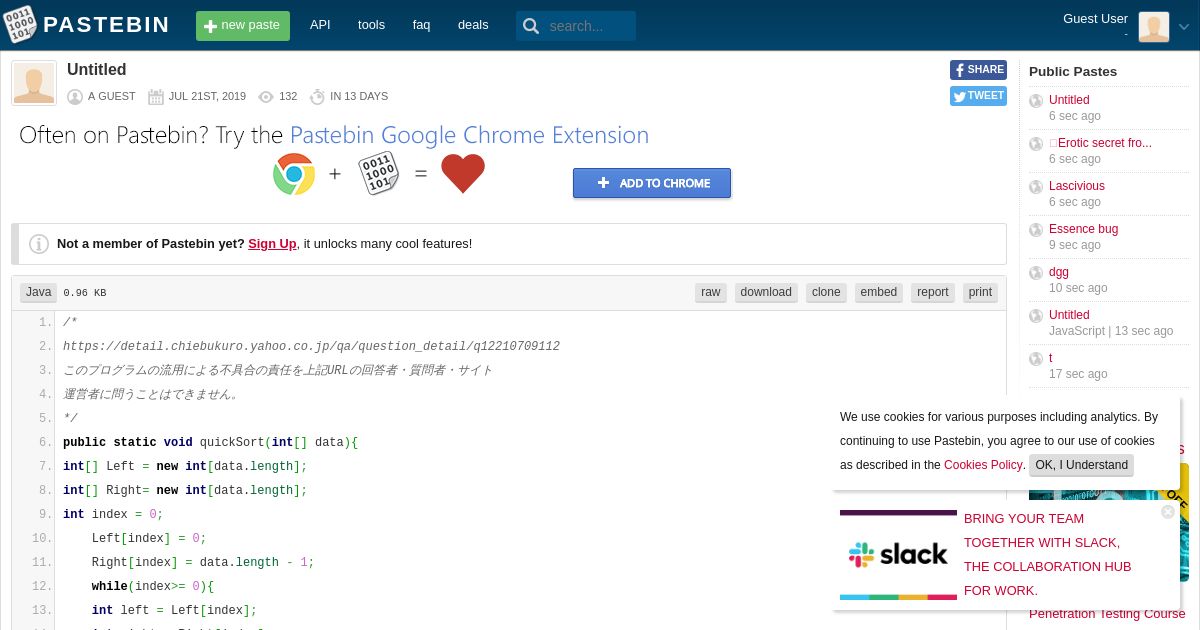This screenshot has height=630, width=1200.
Task: Print the paste
Action: pos(981,292)
